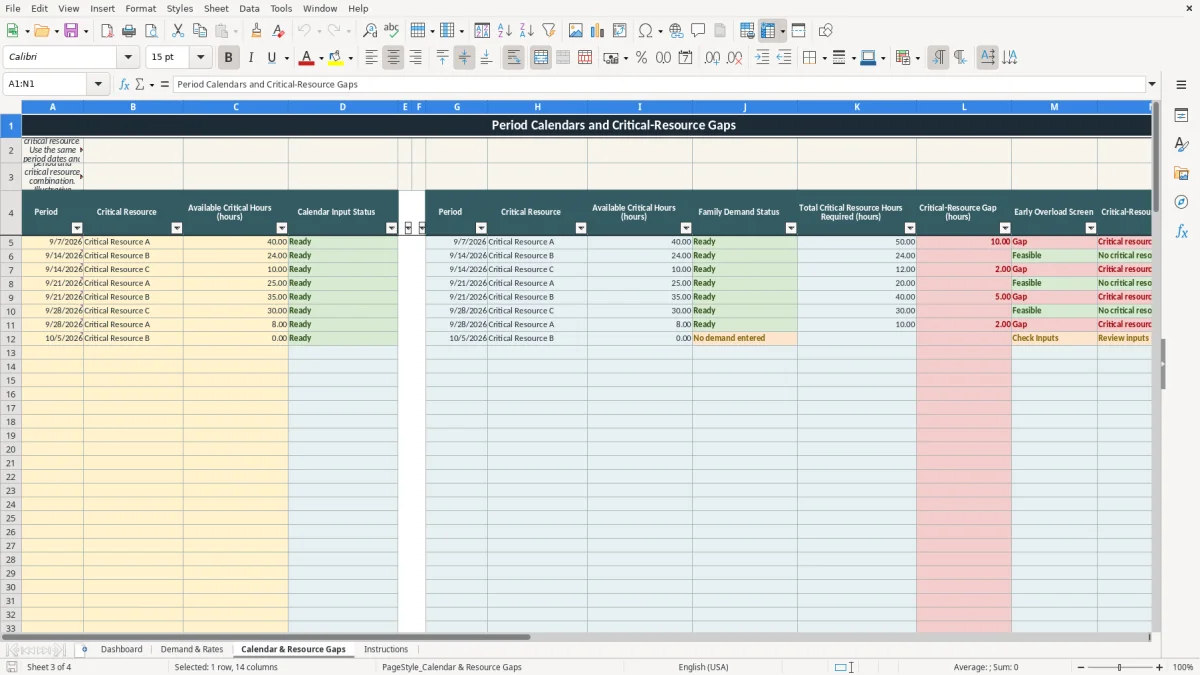This screenshot has width=1200, height=675.
Task: Click the zoom-in plus button
Action: [1160, 667]
